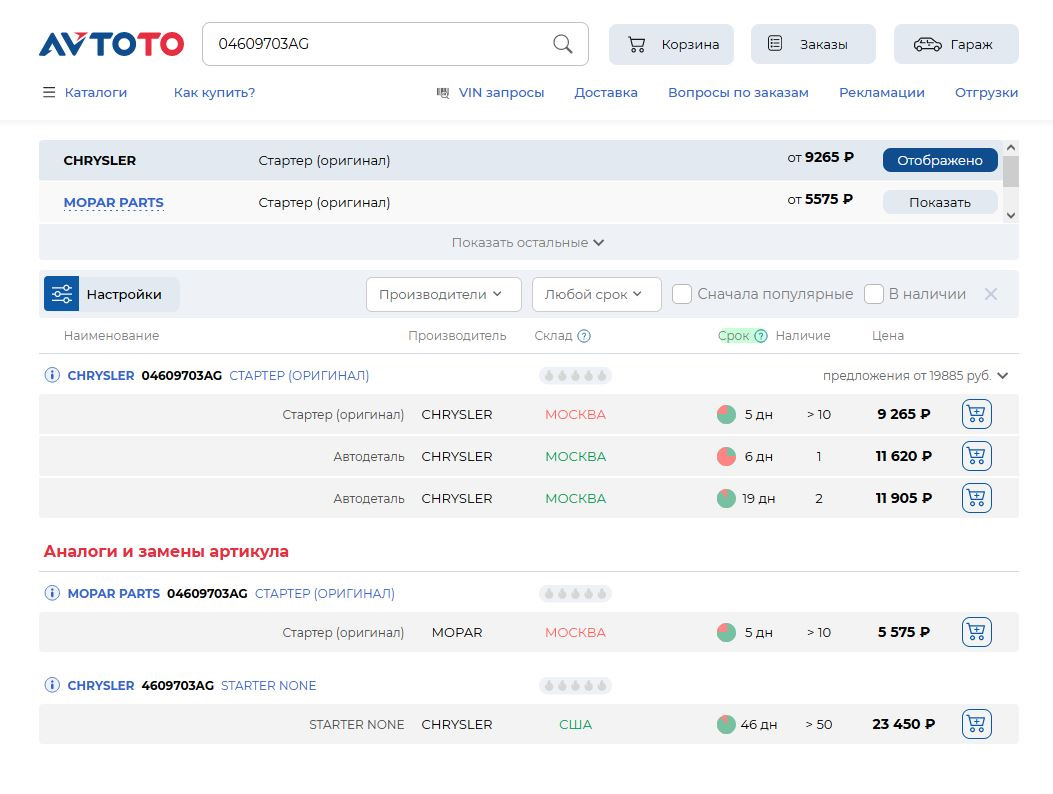The image size is (1053, 794).
Task: Check the В наличии checkbox
Action: (874, 294)
